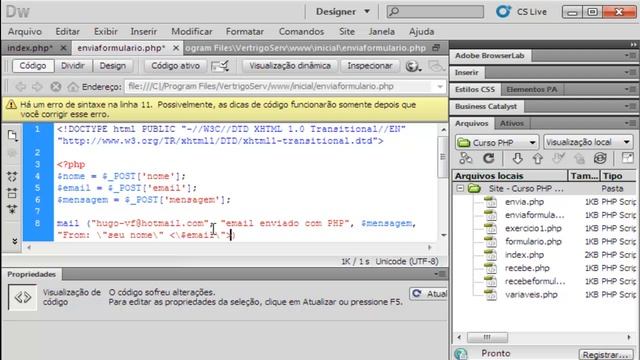The image size is (640, 360).
Task: Click the collapse selection icon
Action: tap(12, 193)
